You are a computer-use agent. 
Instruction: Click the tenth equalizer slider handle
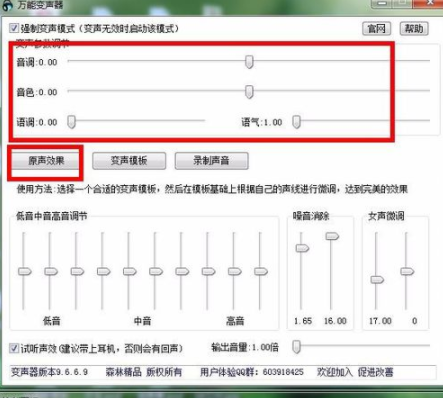pos(261,271)
